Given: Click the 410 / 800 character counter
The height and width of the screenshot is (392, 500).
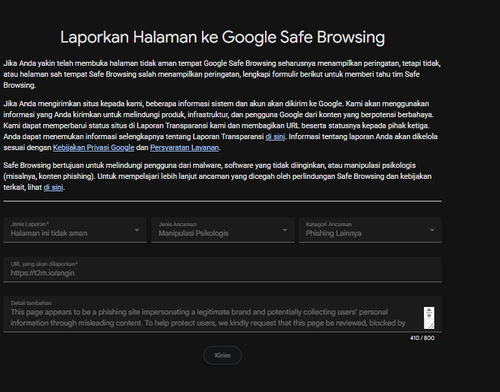Looking at the screenshot, I should [422, 338].
